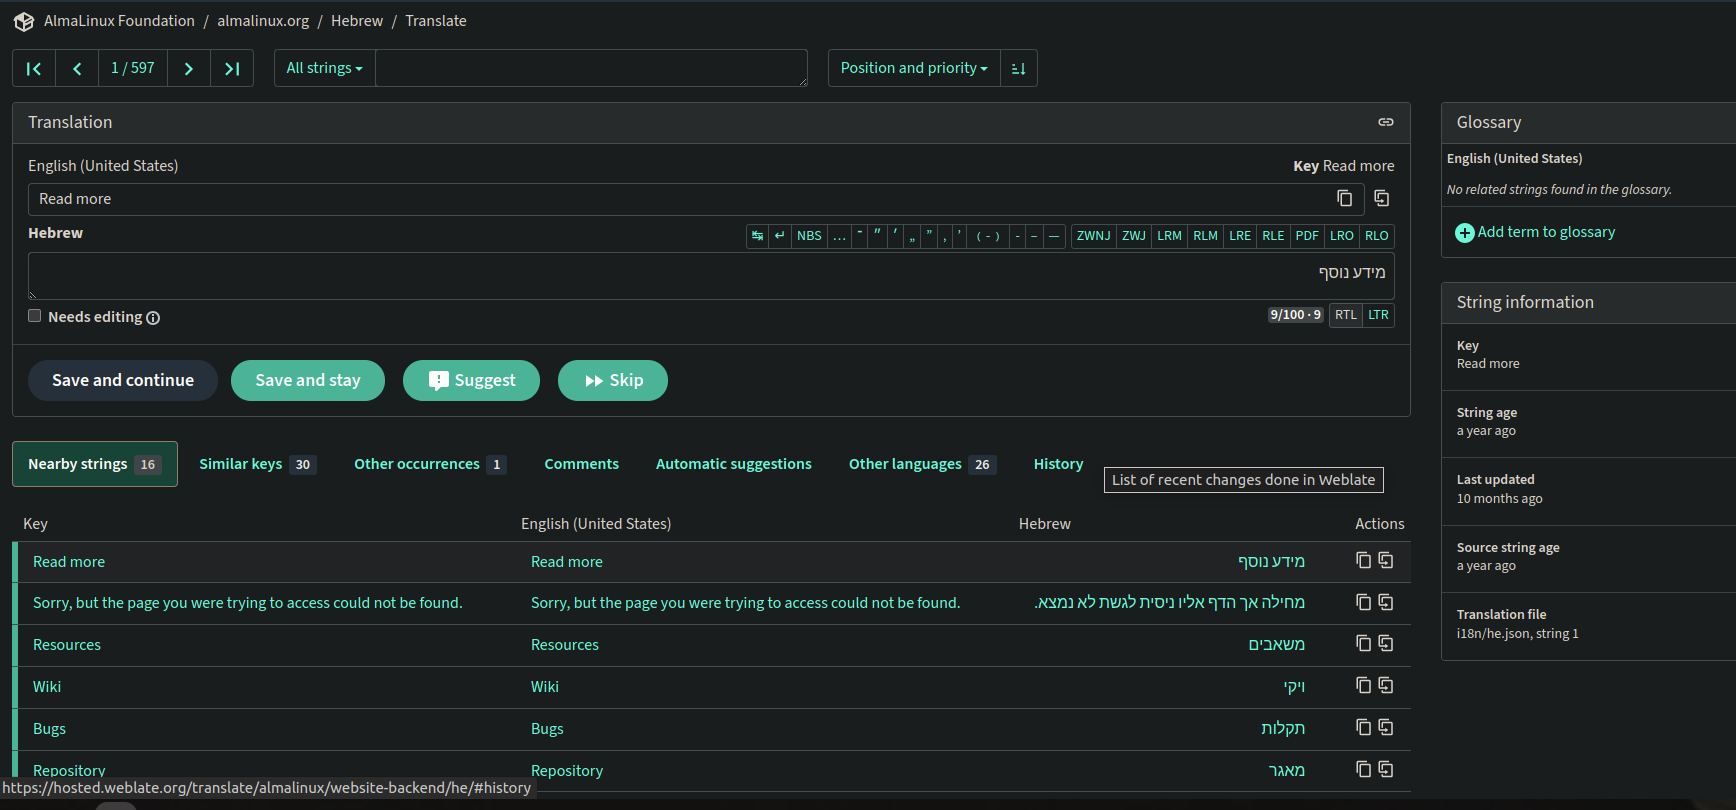Click the sort direction toggle icon
Image resolution: width=1736 pixels, height=810 pixels.
coord(1018,68)
